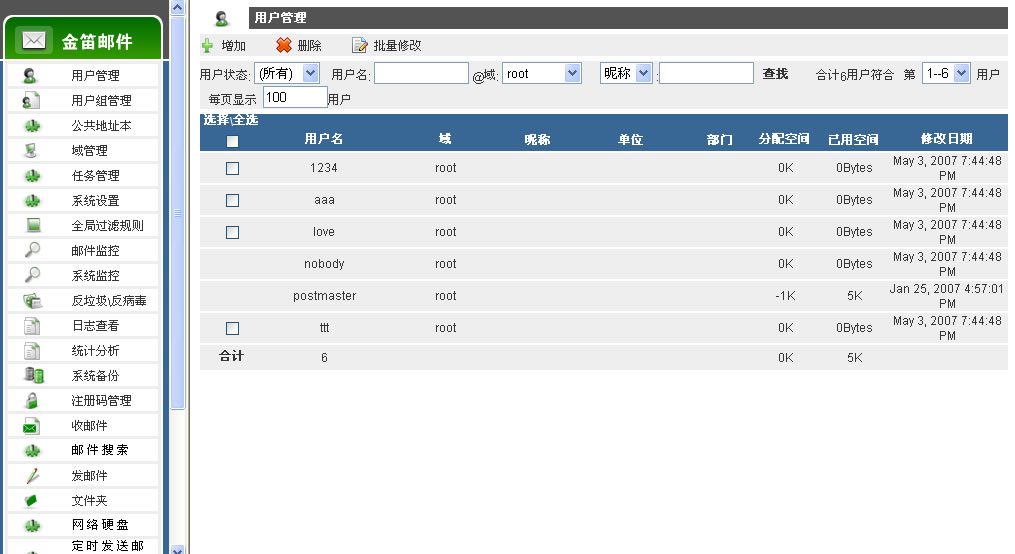The width and height of the screenshot is (1015, 554).
Task: Click the red X Delete icon
Action: (x=284, y=46)
